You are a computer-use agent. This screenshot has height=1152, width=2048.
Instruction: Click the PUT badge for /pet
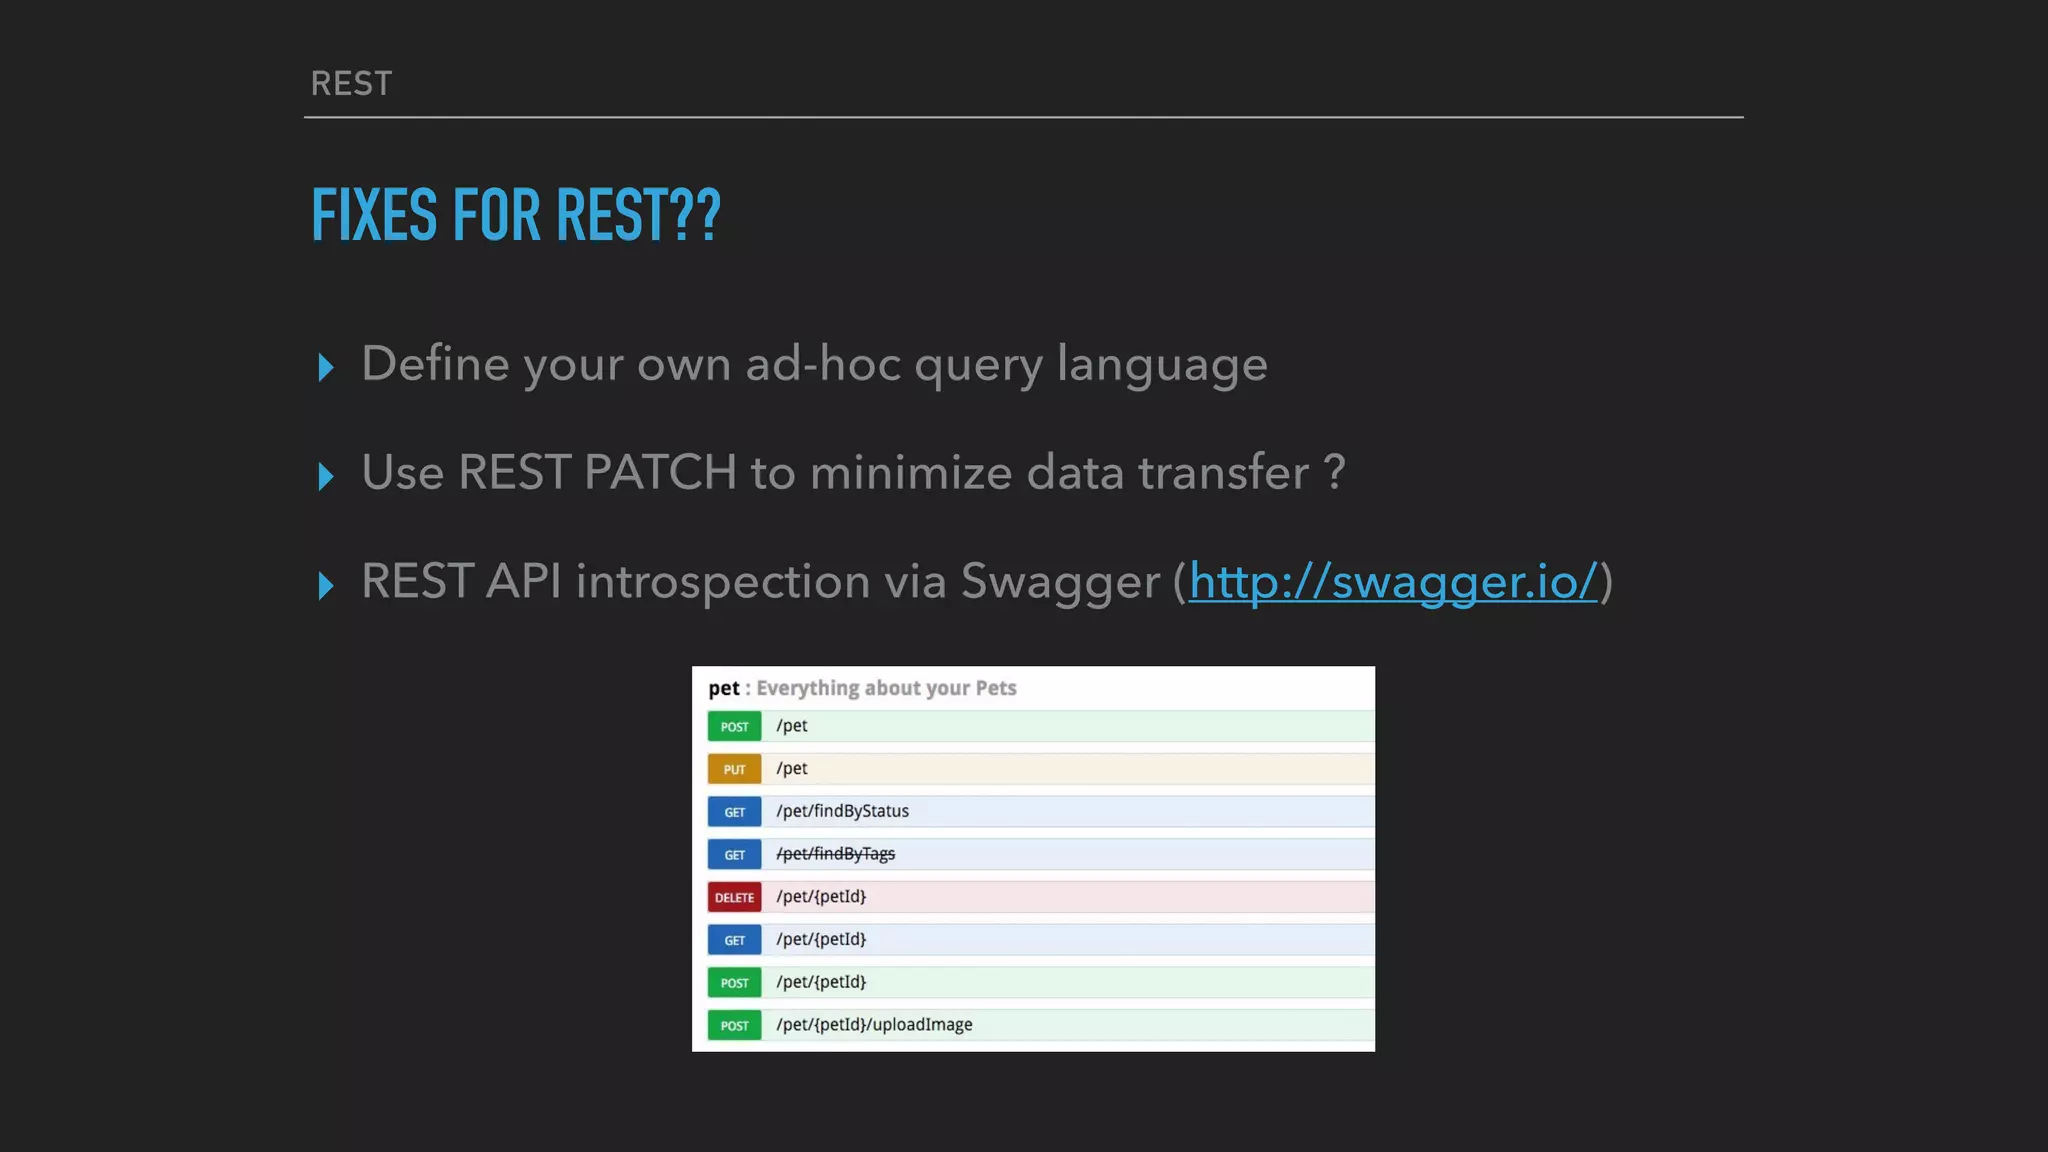click(x=734, y=769)
